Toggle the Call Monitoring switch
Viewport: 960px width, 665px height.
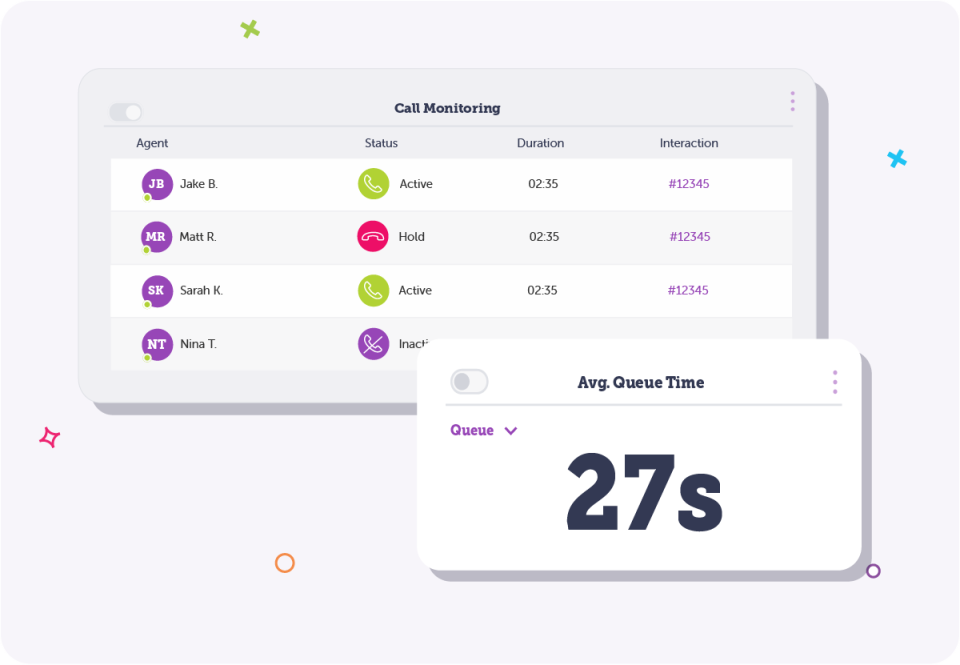click(125, 112)
